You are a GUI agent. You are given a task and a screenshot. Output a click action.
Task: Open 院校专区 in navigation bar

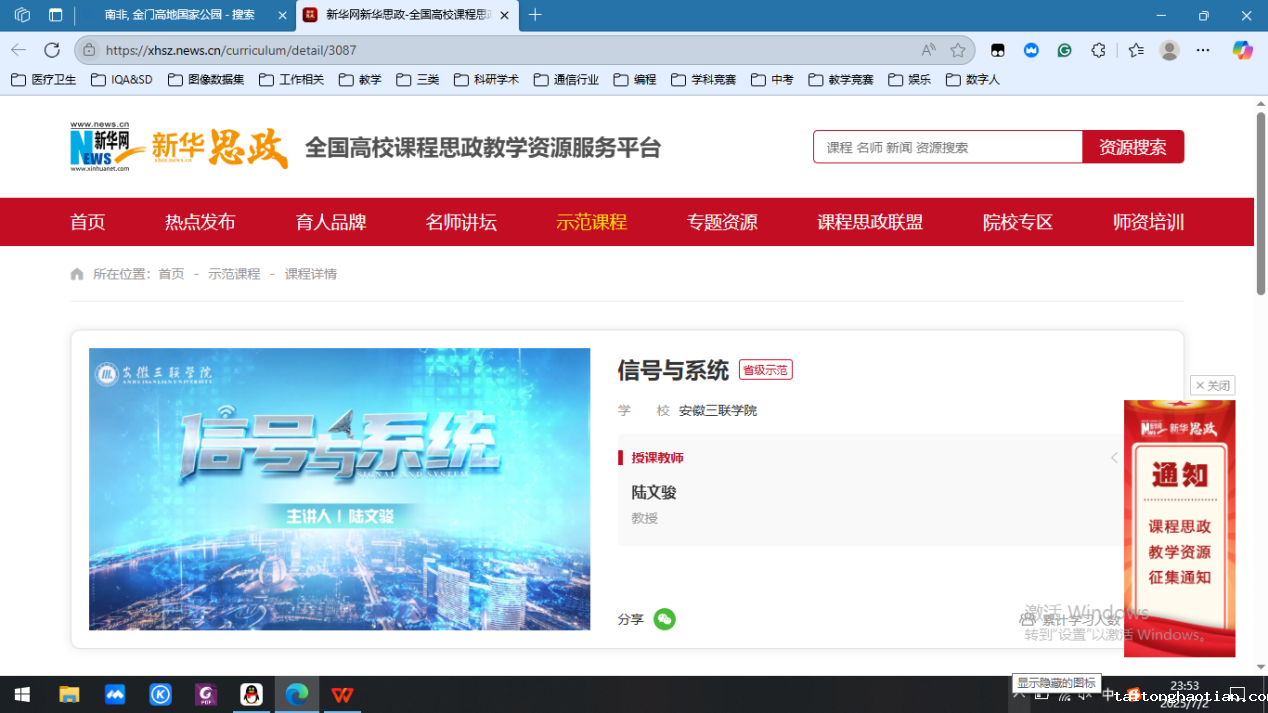pyautogui.click(x=1018, y=222)
